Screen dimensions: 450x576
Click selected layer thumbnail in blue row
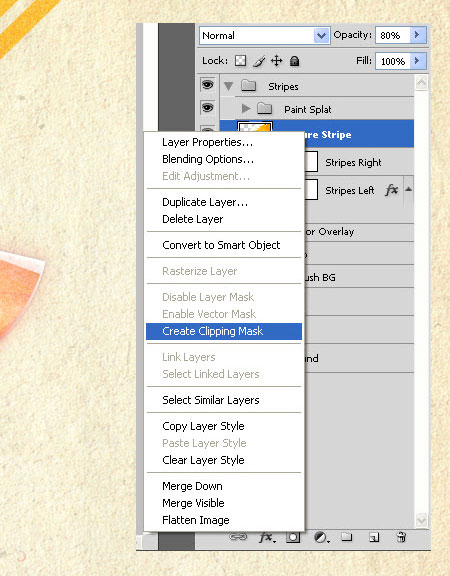click(x=255, y=127)
